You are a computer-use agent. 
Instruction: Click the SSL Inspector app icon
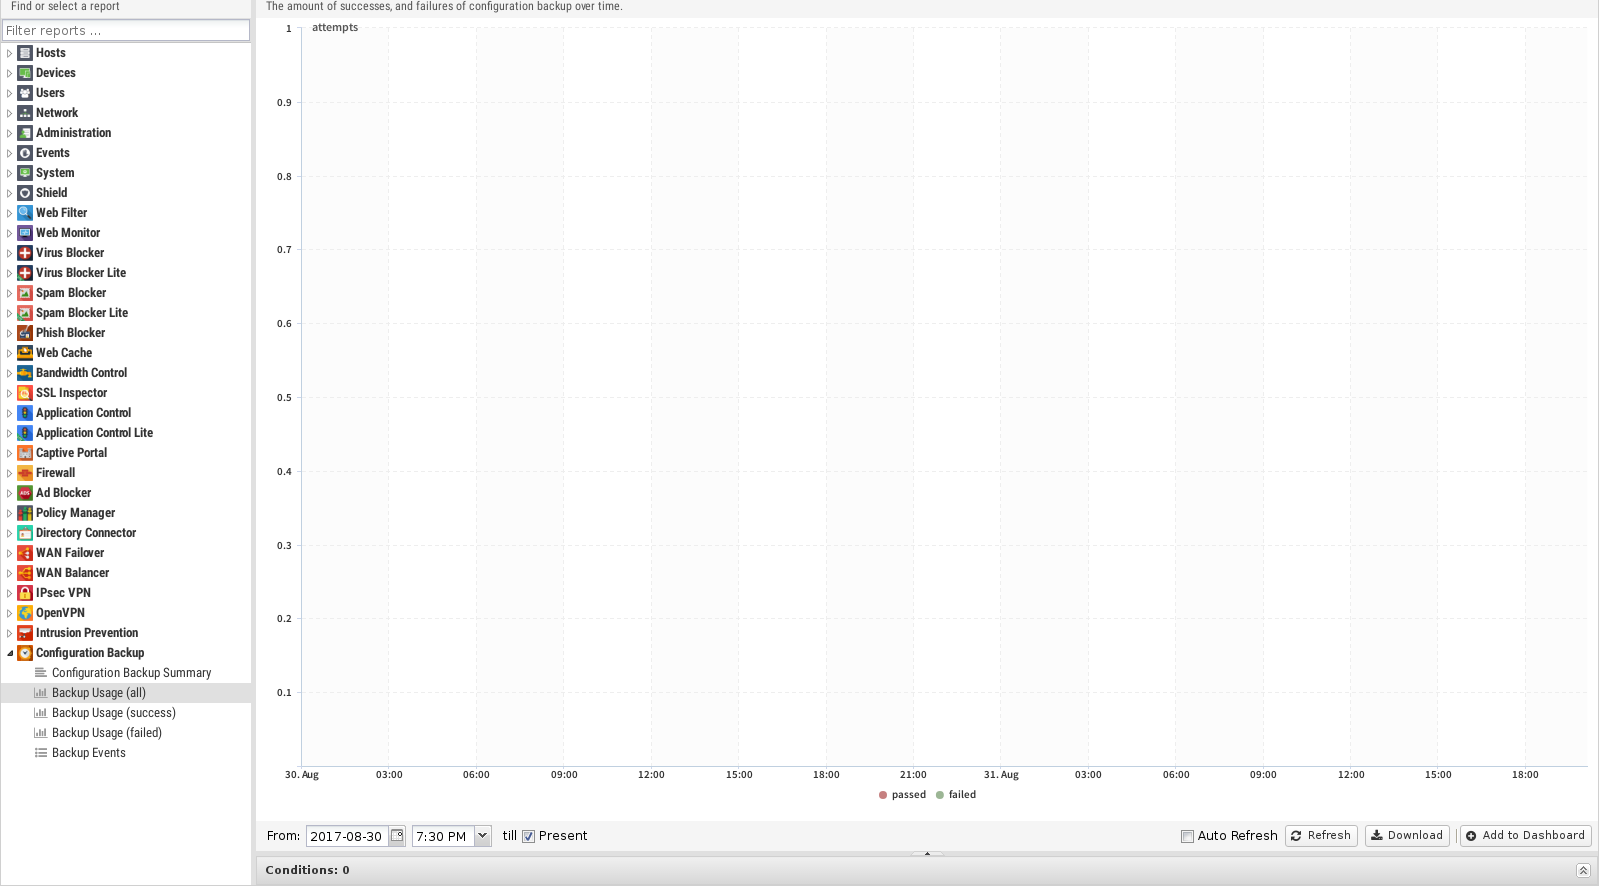pyautogui.click(x=25, y=393)
